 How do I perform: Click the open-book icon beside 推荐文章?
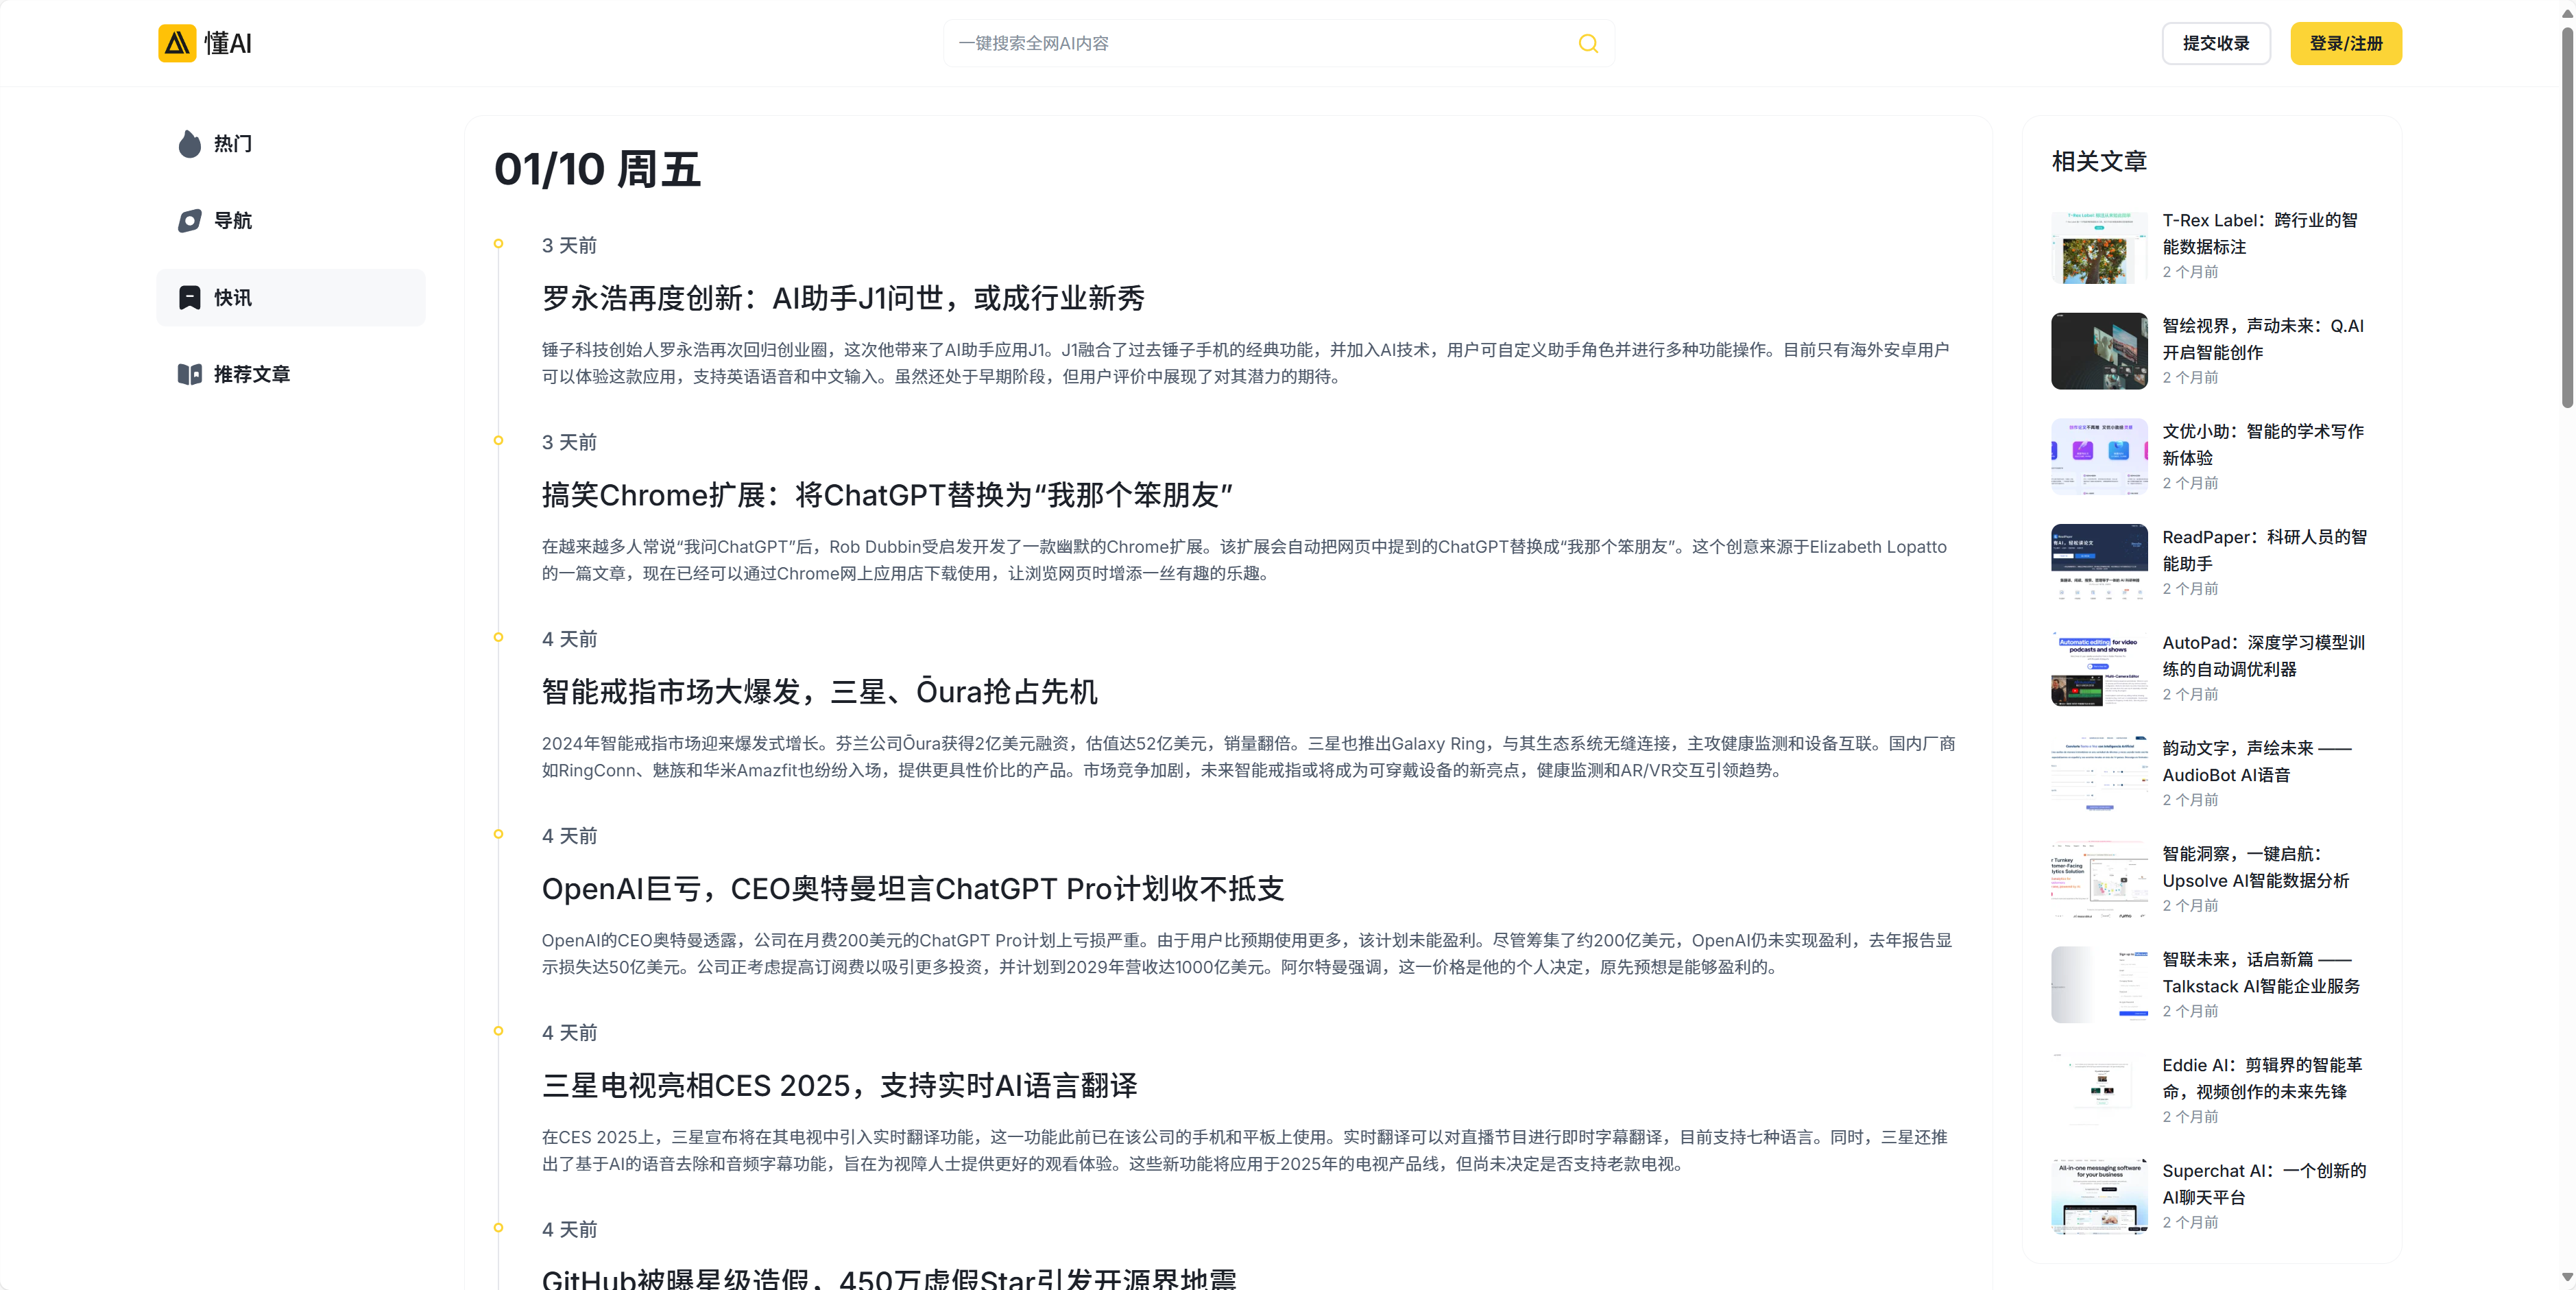point(189,374)
